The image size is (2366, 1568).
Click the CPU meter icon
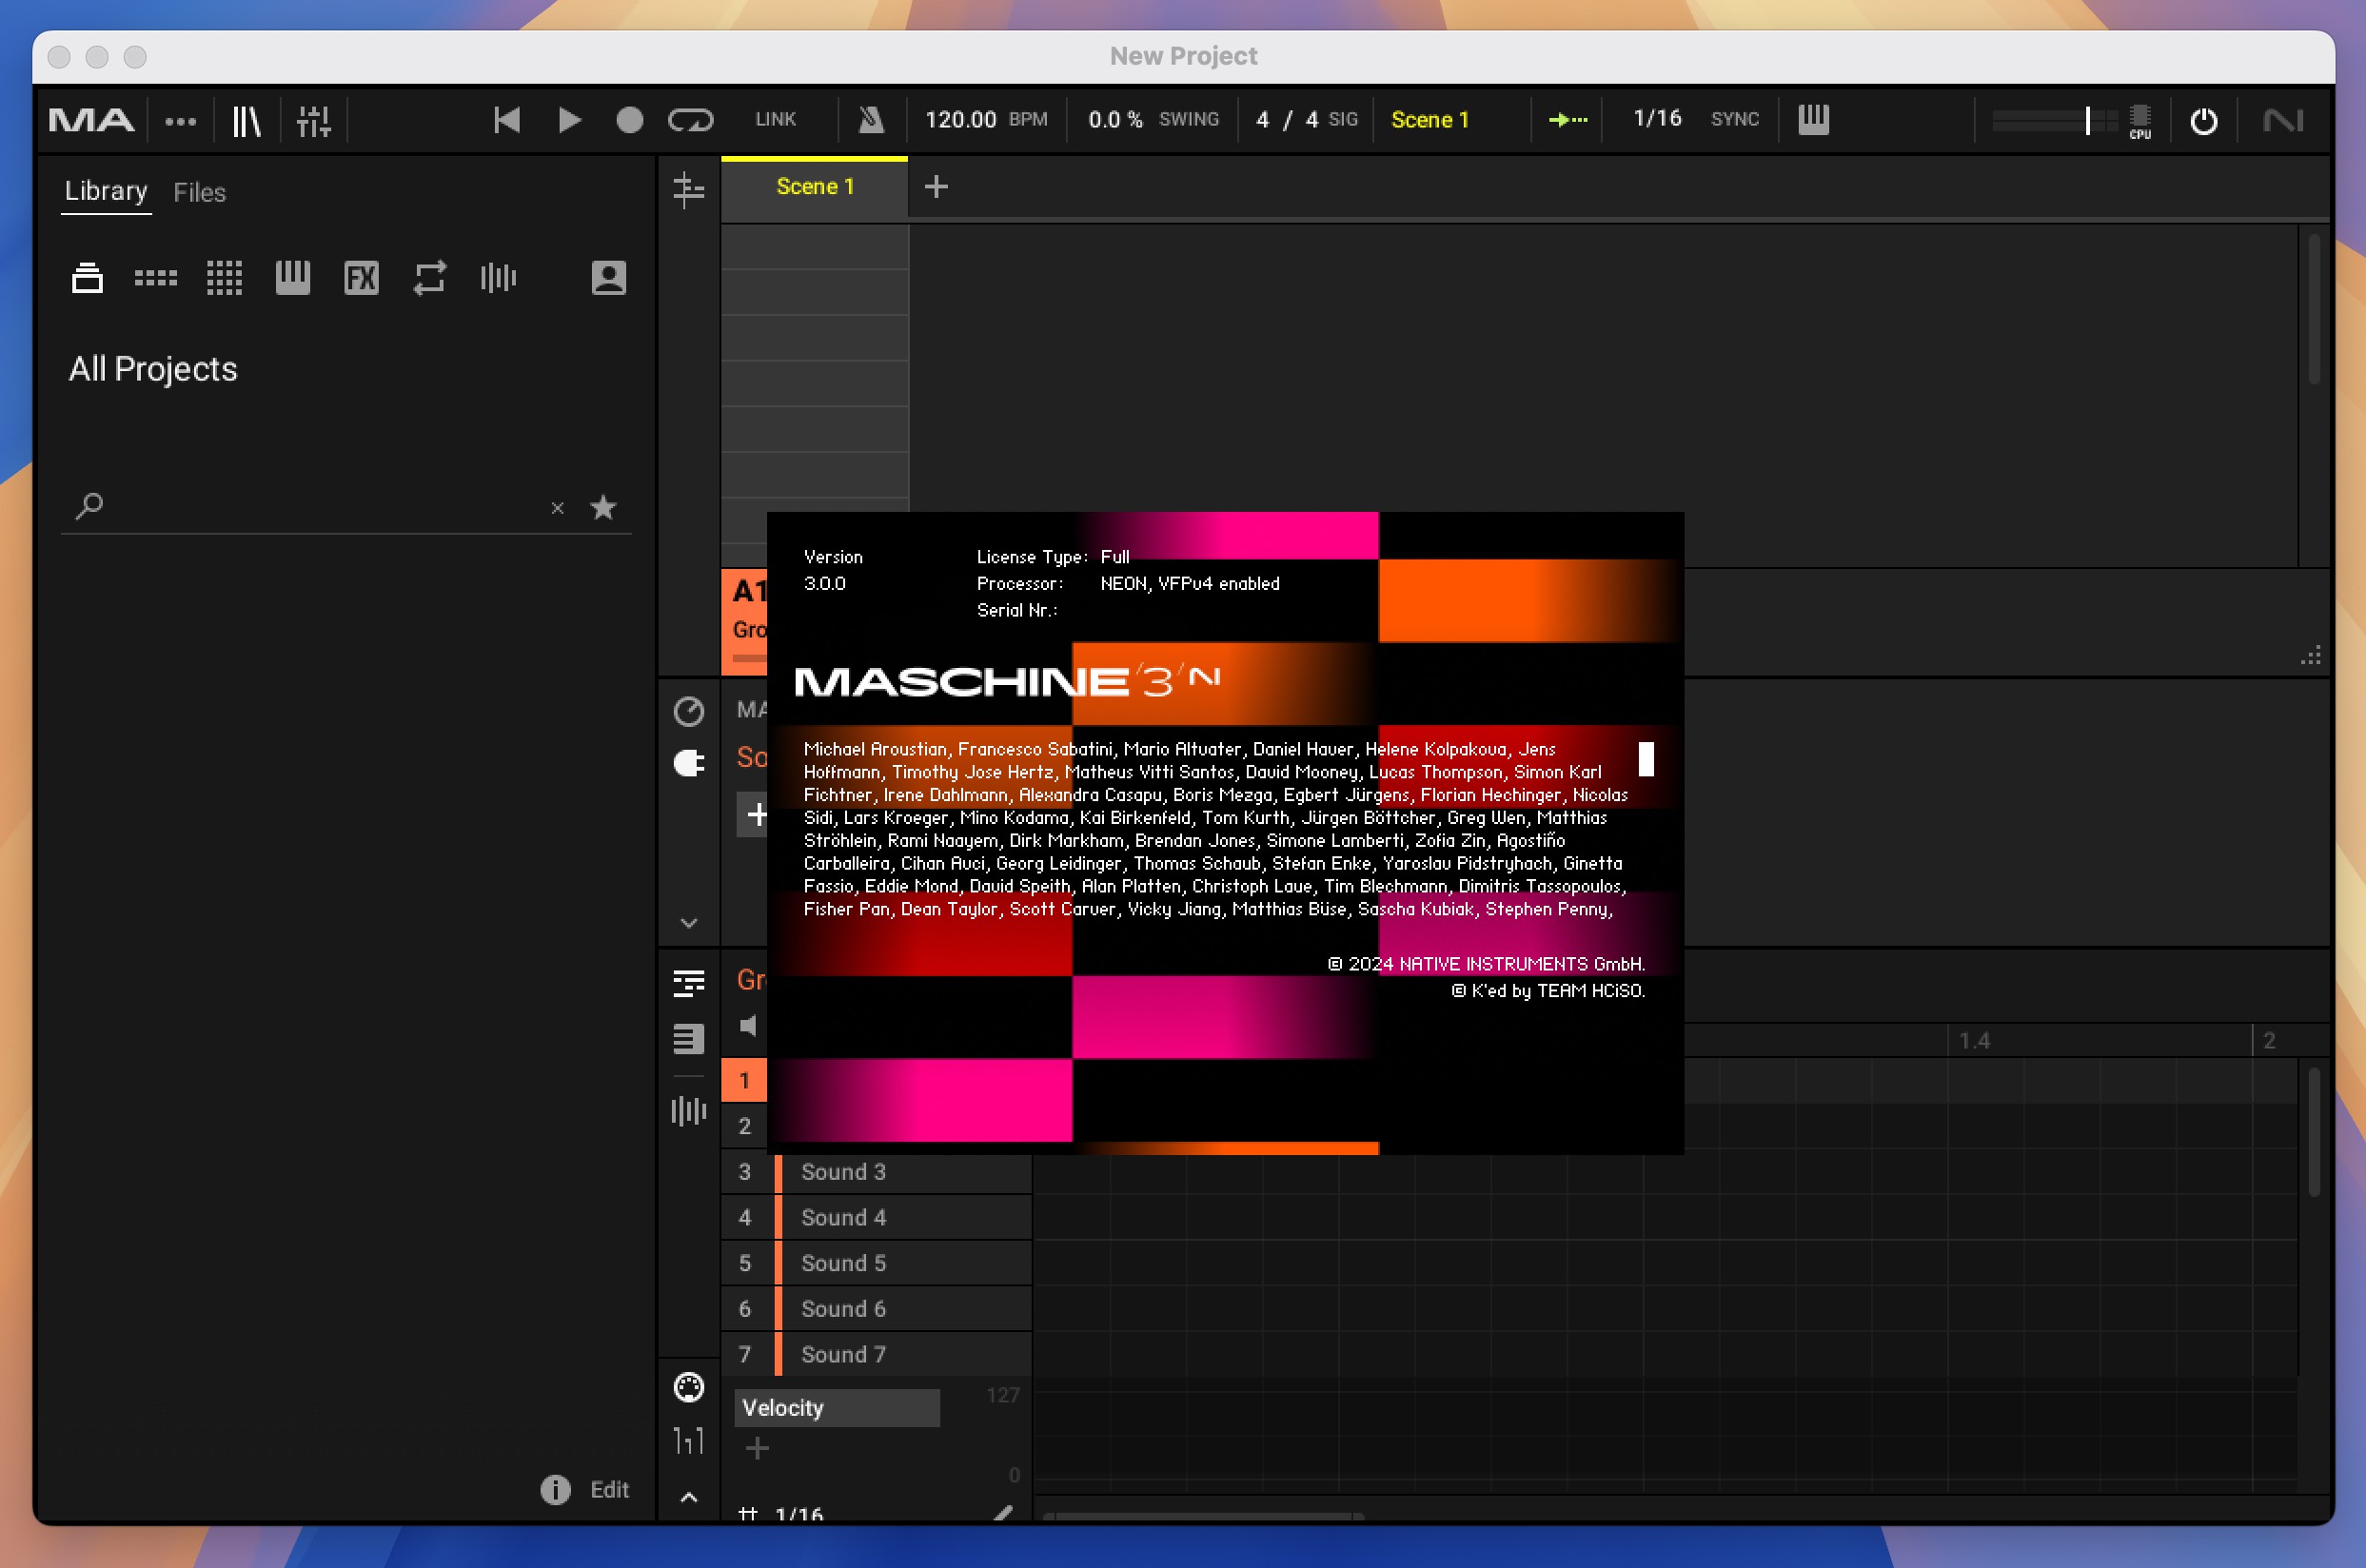coord(2141,122)
